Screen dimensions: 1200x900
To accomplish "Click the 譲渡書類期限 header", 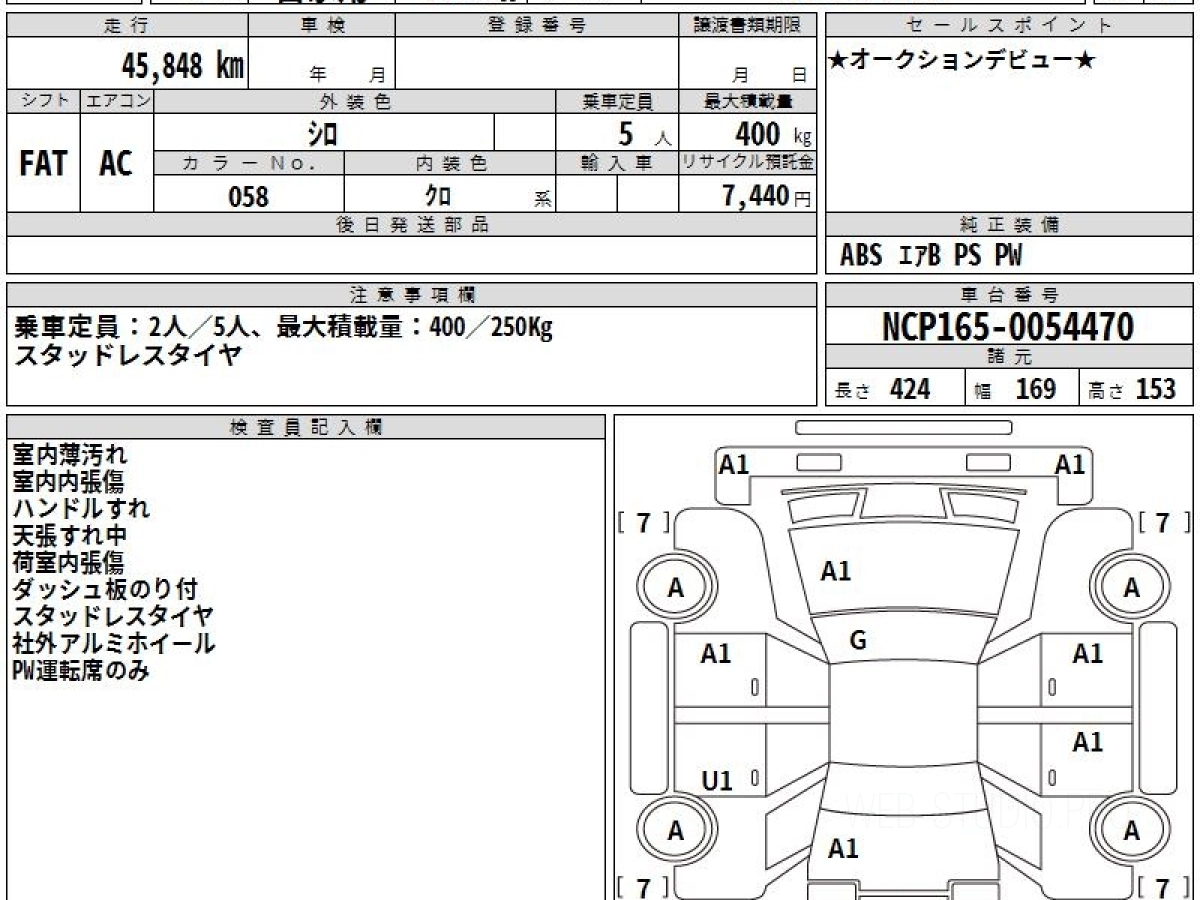I will click(747, 26).
